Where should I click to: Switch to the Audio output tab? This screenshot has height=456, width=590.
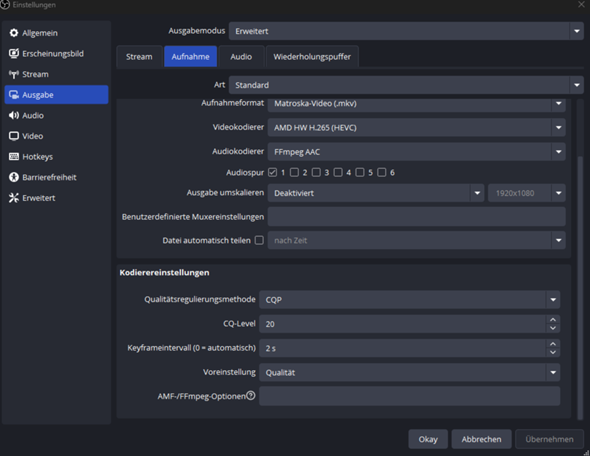point(241,56)
